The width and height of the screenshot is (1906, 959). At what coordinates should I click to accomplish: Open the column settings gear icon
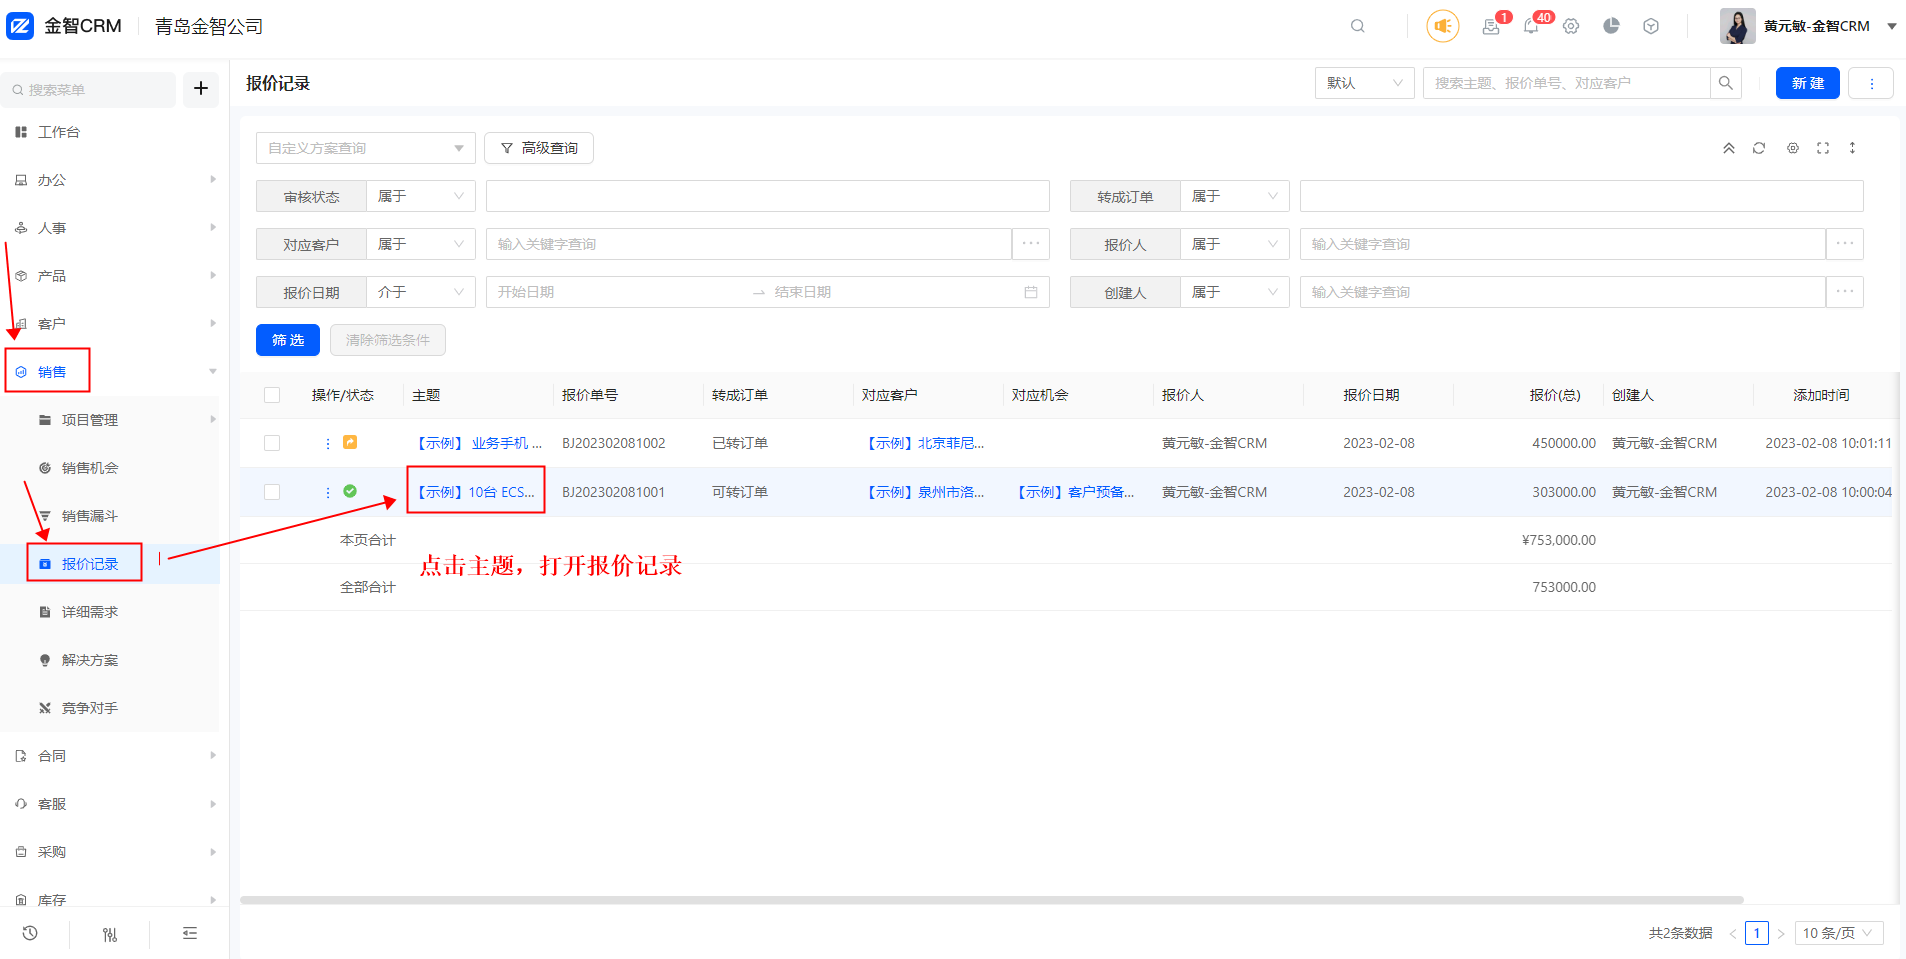click(x=1793, y=148)
